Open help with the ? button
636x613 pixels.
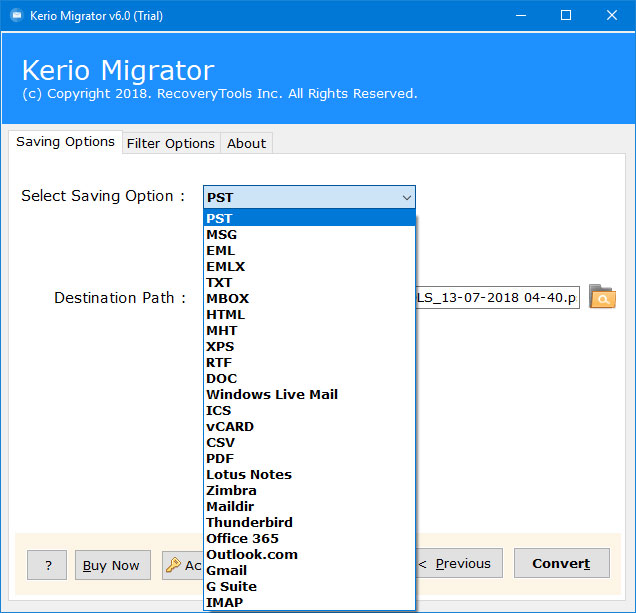pos(47,565)
